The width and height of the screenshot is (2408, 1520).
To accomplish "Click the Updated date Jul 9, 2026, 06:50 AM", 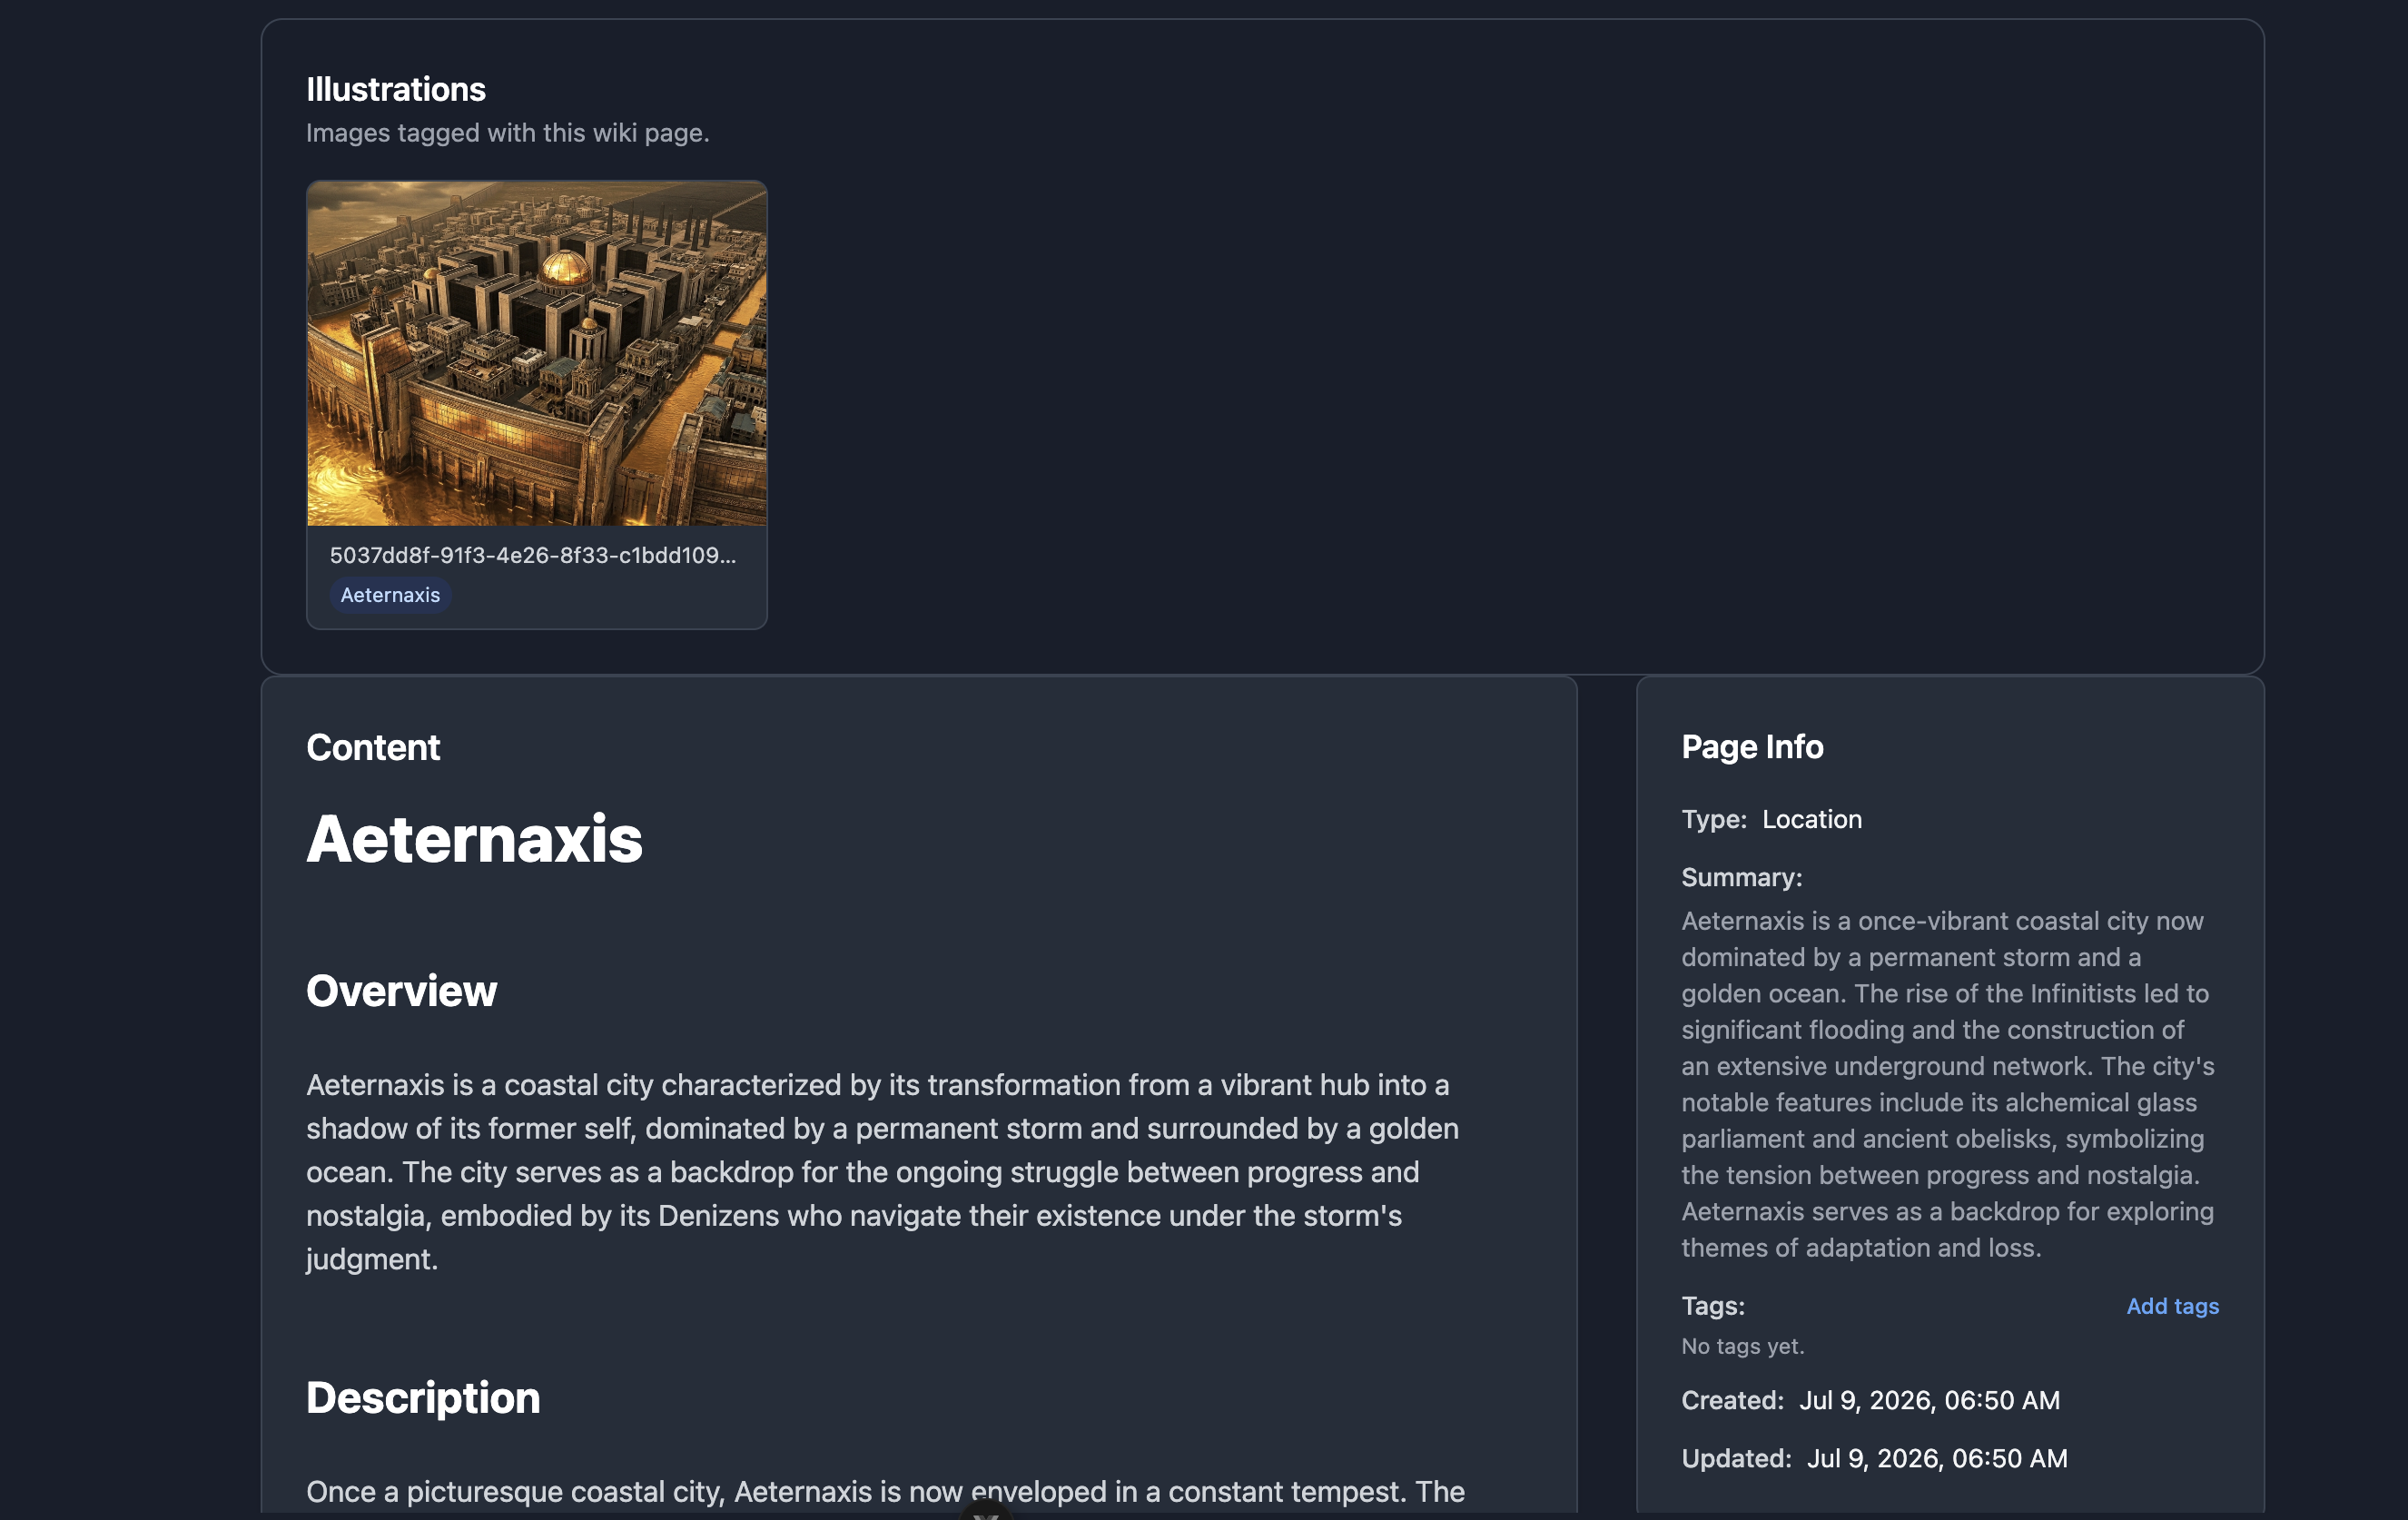I will click(x=1937, y=1458).
